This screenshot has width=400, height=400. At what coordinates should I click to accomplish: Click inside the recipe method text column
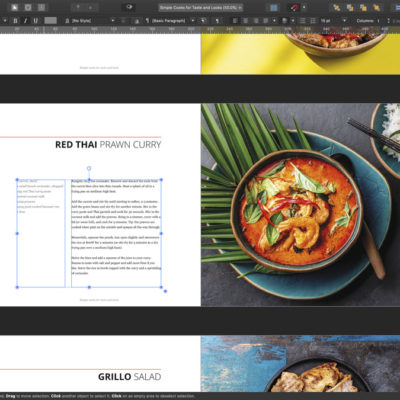[116, 233]
